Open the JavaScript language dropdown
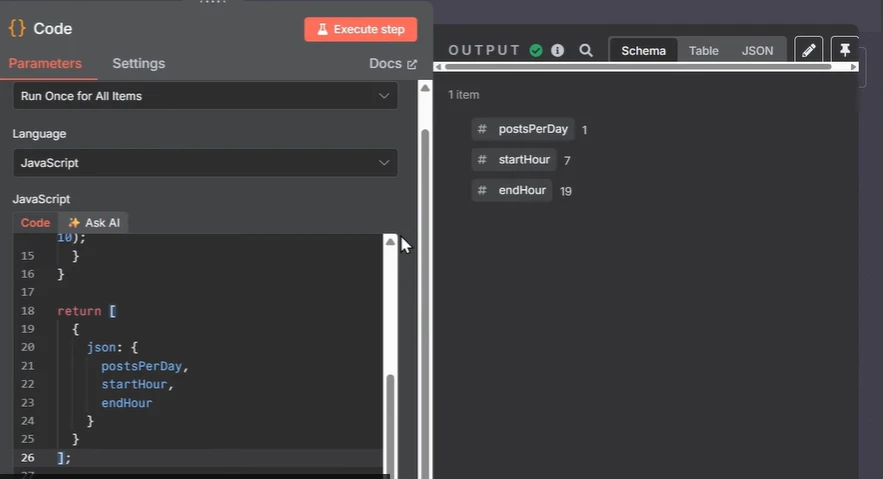The height and width of the screenshot is (479, 883). tap(205, 163)
